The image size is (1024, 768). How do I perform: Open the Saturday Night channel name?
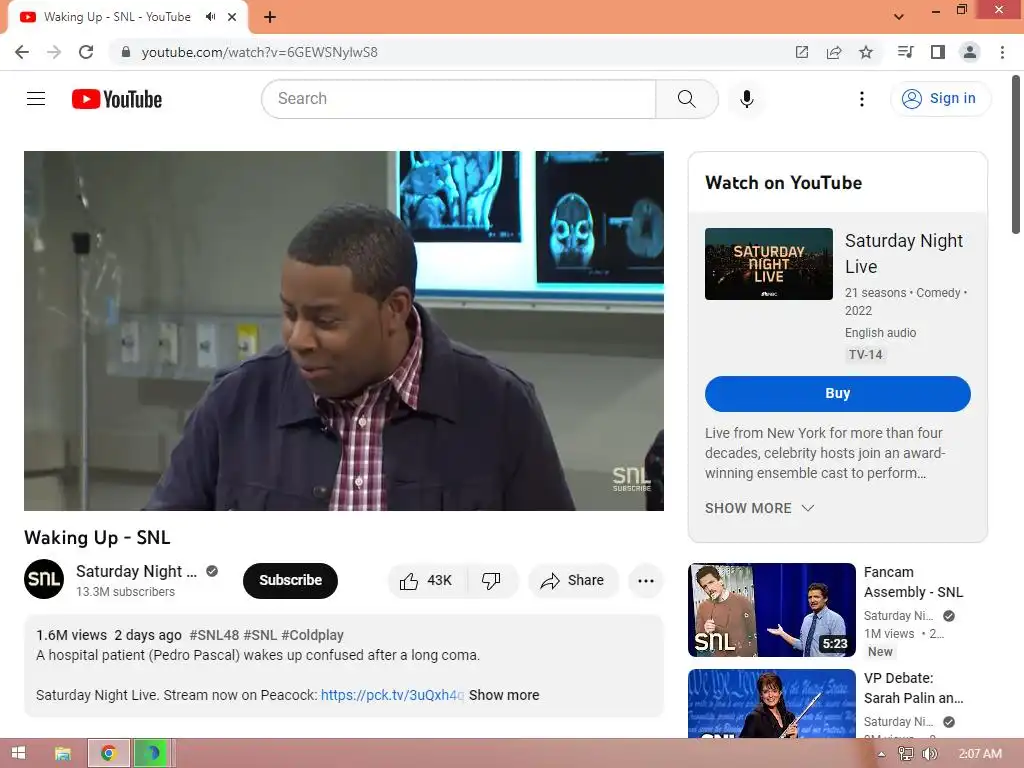coord(136,571)
